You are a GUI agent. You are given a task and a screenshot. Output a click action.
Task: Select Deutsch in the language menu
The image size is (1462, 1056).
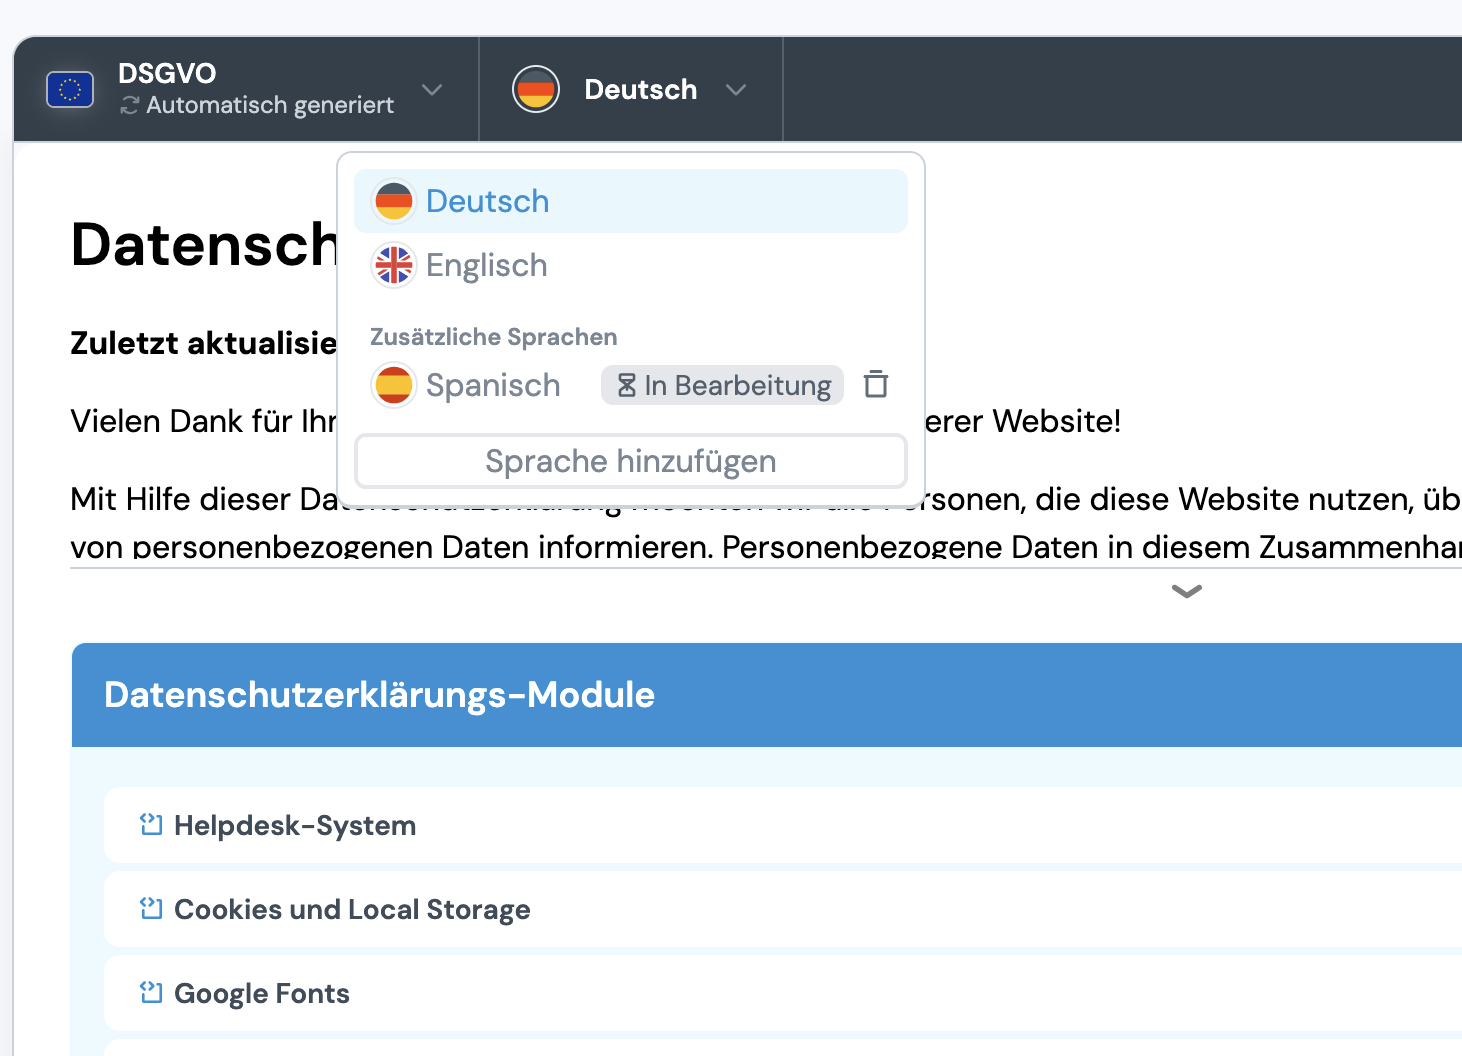(488, 201)
